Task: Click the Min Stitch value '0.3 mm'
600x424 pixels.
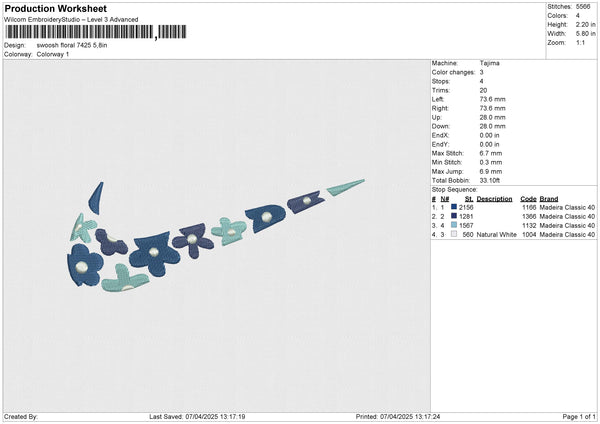Action: point(491,162)
